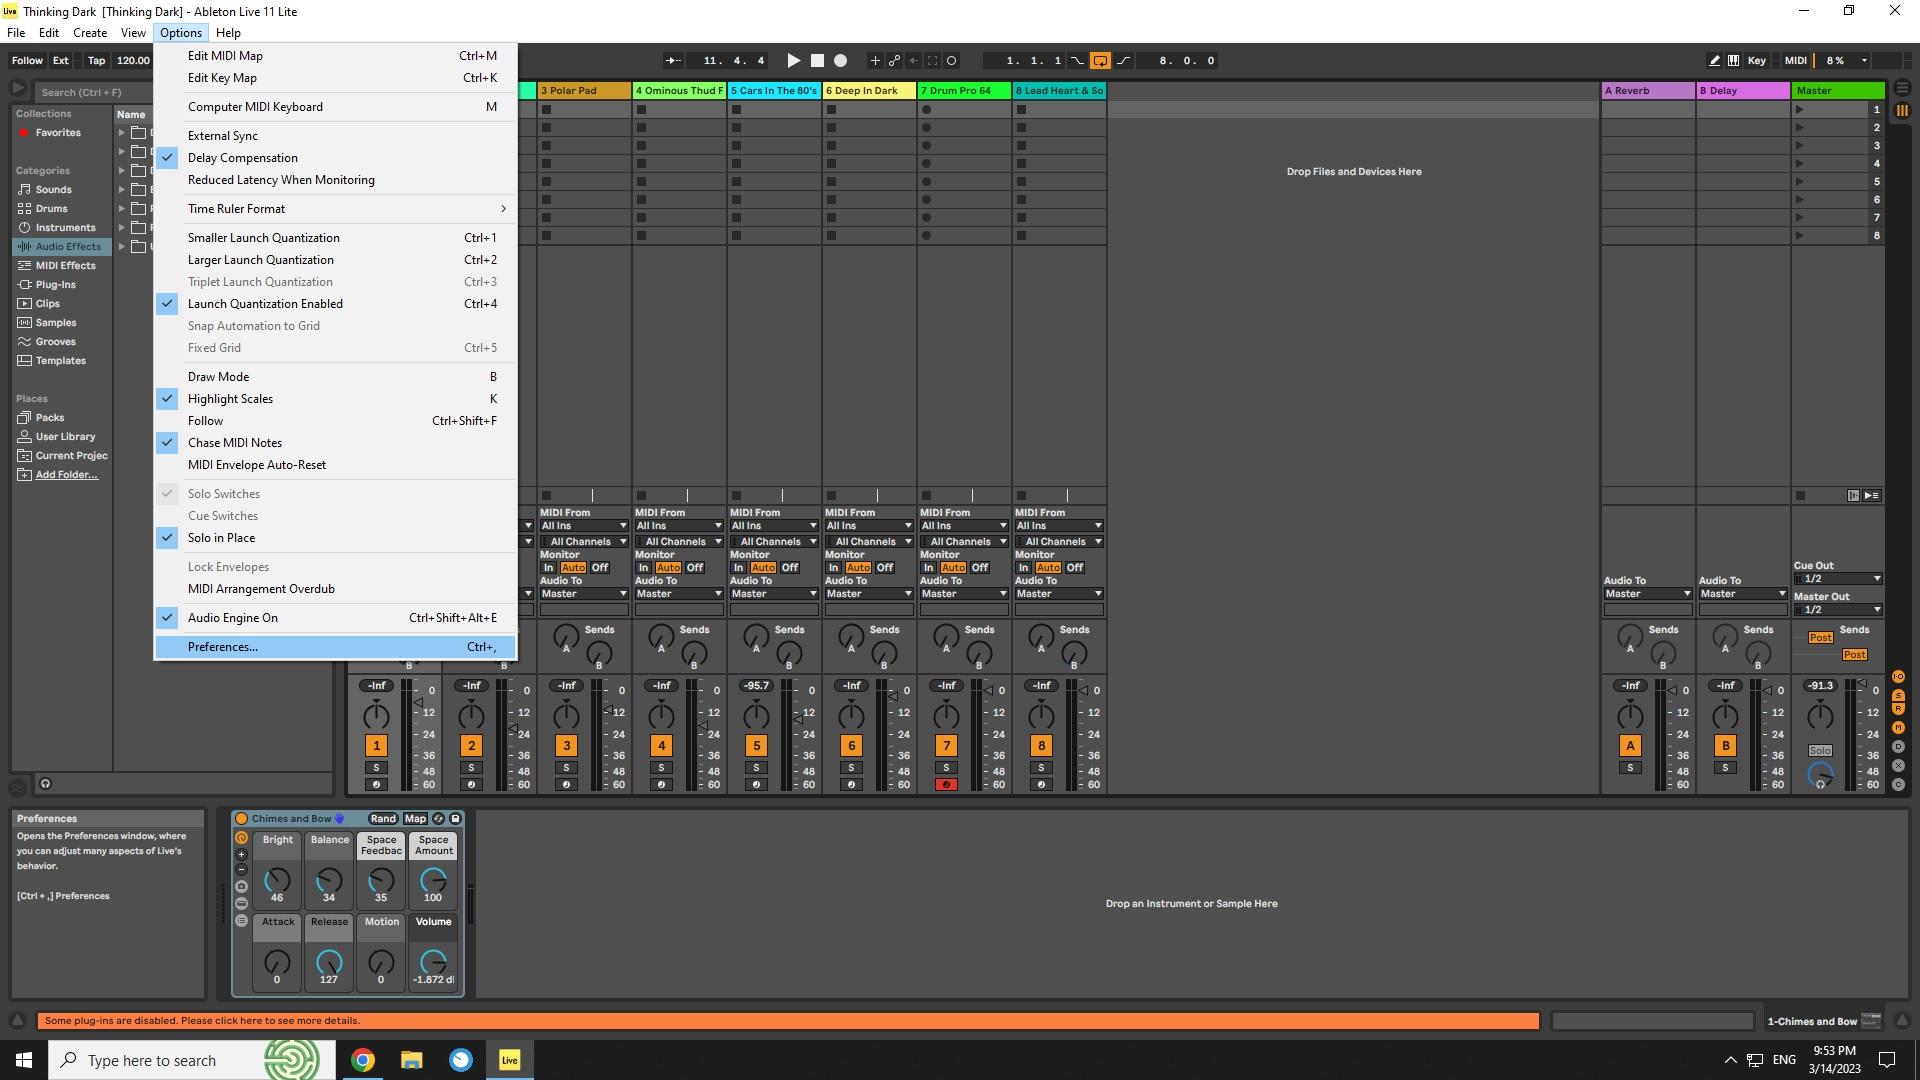Open the Create menu
1920x1080 pixels.
coord(89,33)
